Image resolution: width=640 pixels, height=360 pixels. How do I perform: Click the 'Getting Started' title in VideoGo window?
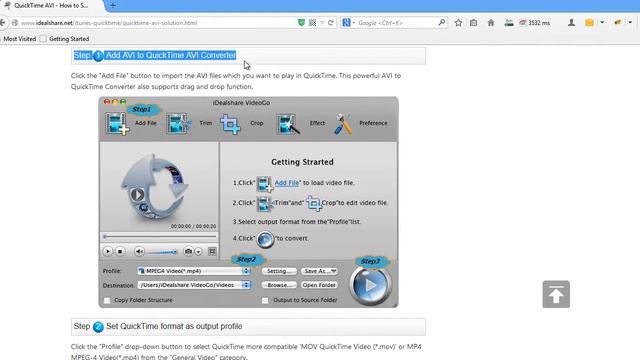point(302,162)
